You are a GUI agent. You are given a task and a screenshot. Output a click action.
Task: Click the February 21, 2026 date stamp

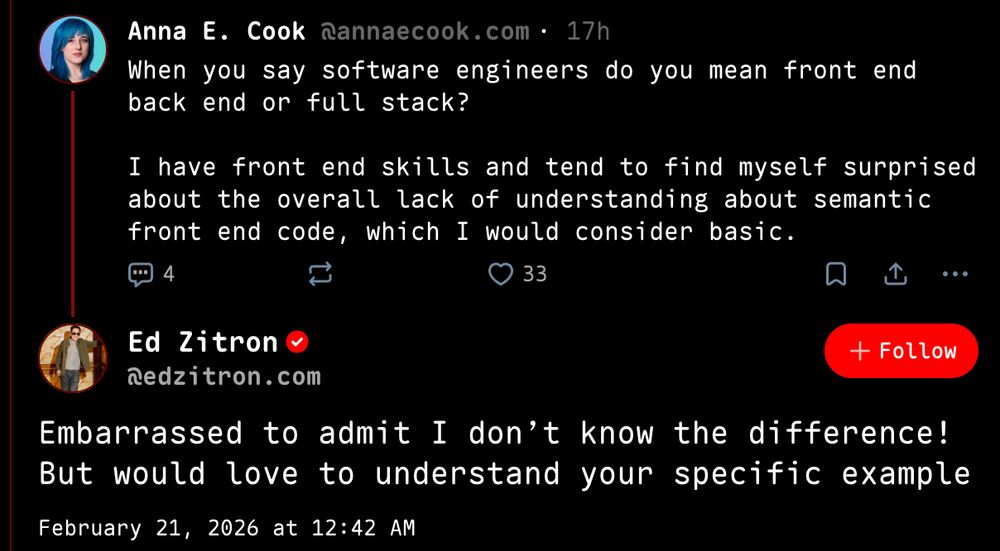[x=226, y=527]
